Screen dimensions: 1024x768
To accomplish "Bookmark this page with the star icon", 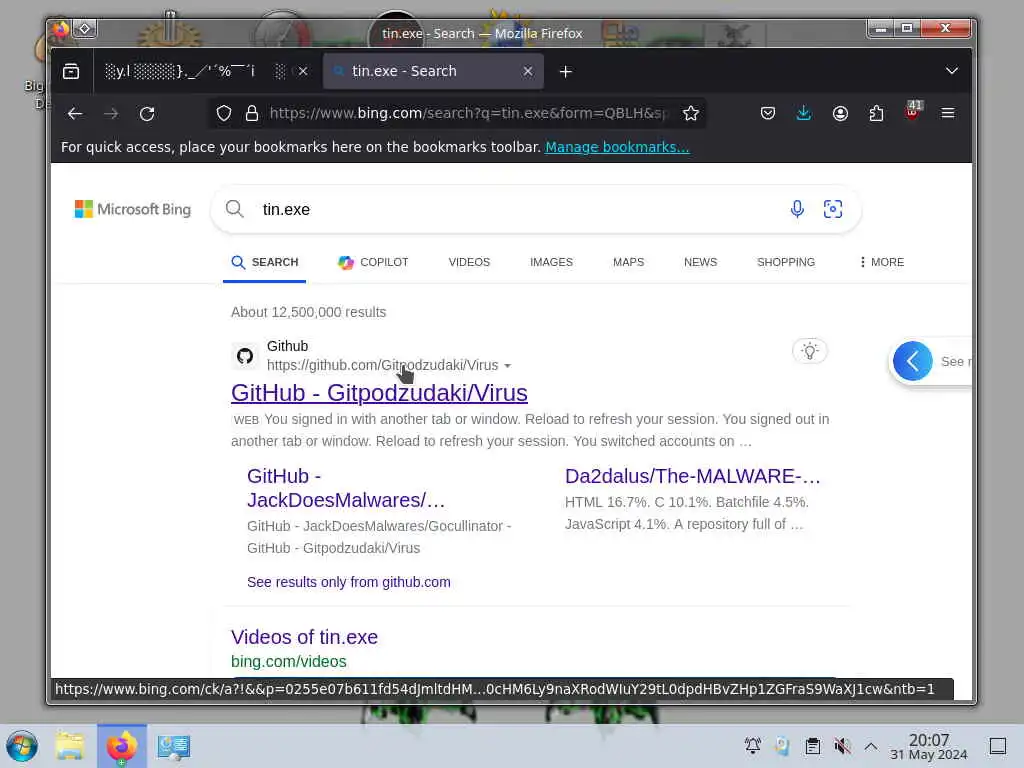I will [x=691, y=114].
